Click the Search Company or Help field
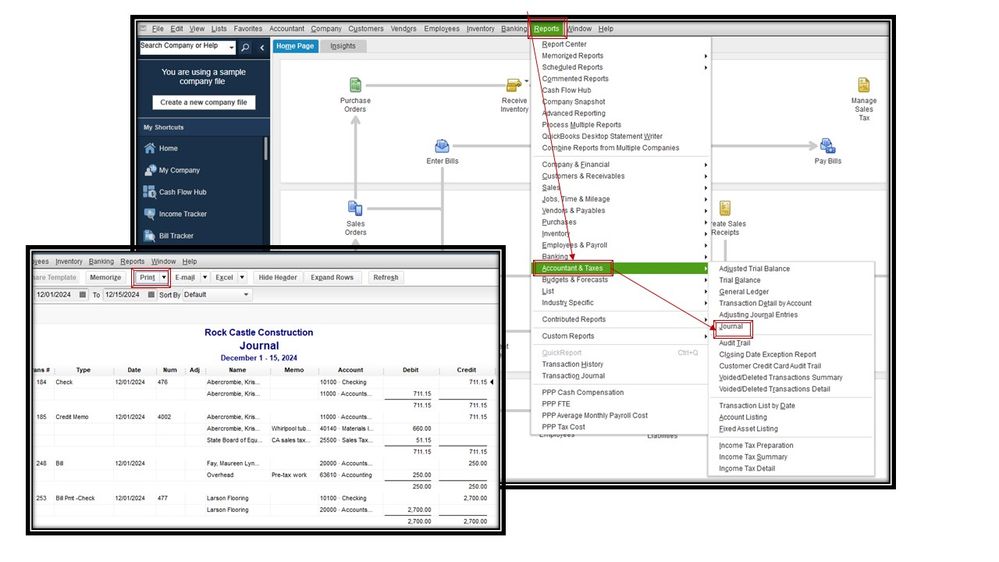Image resolution: width=999 pixels, height=562 pixels. point(183,47)
